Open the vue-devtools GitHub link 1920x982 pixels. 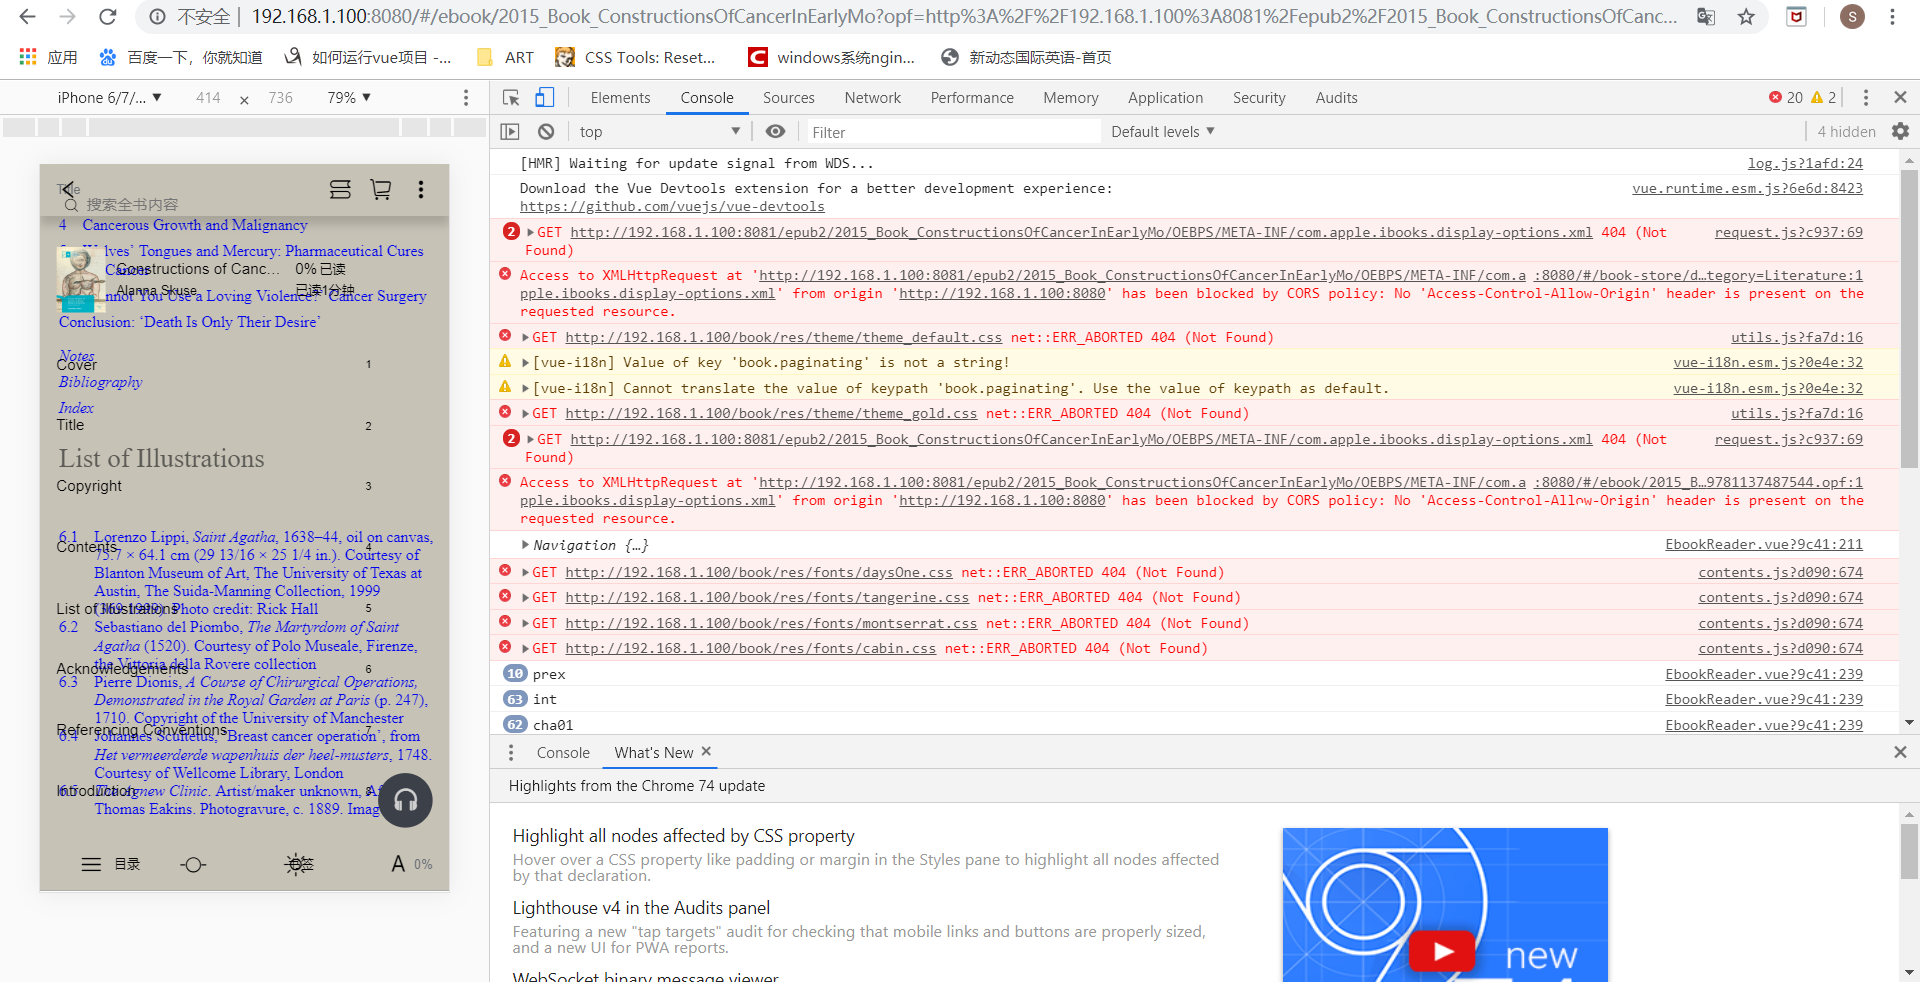tap(672, 207)
